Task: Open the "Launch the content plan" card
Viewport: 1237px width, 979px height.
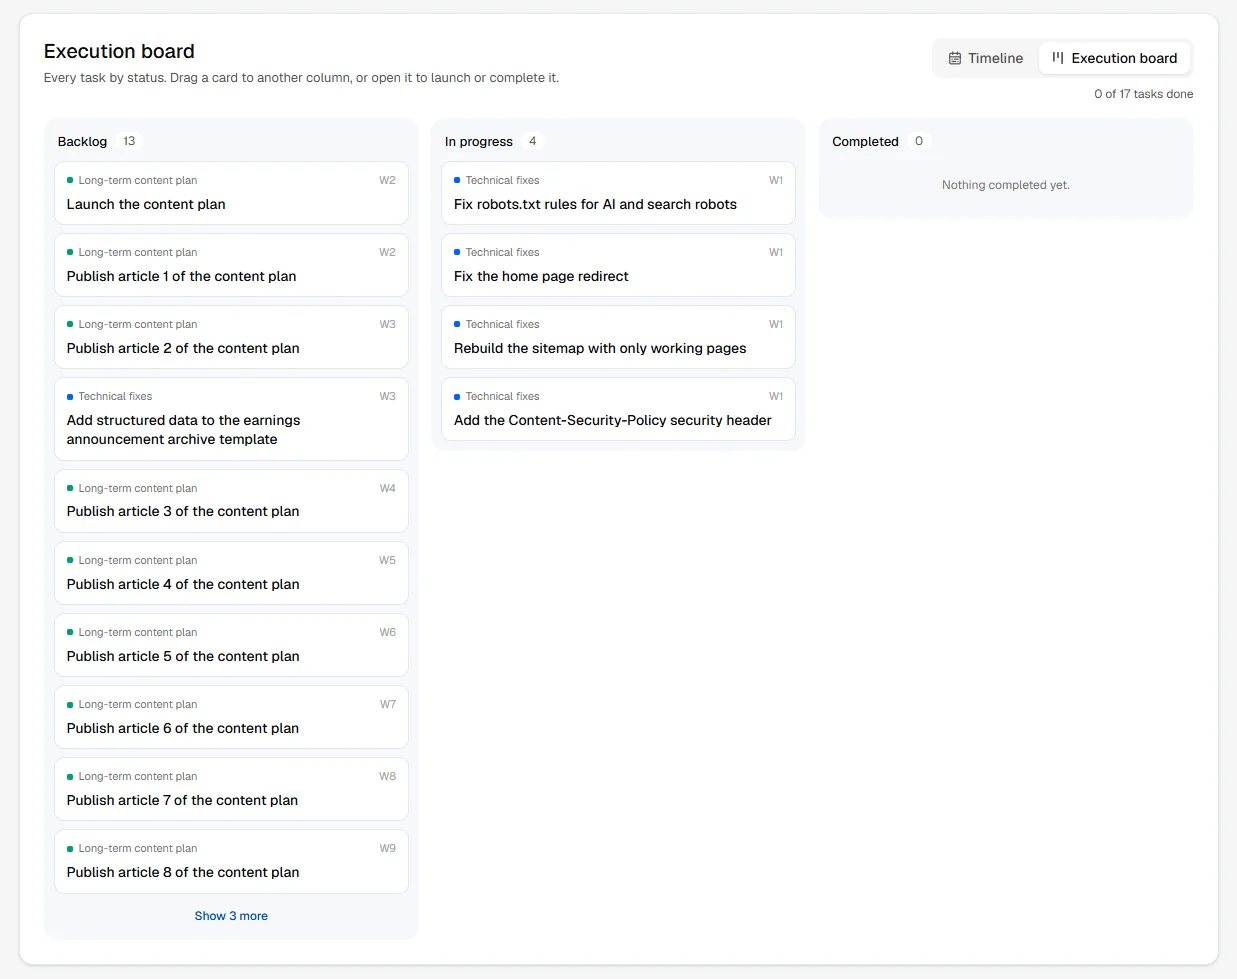Action: click(x=231, y=193)
